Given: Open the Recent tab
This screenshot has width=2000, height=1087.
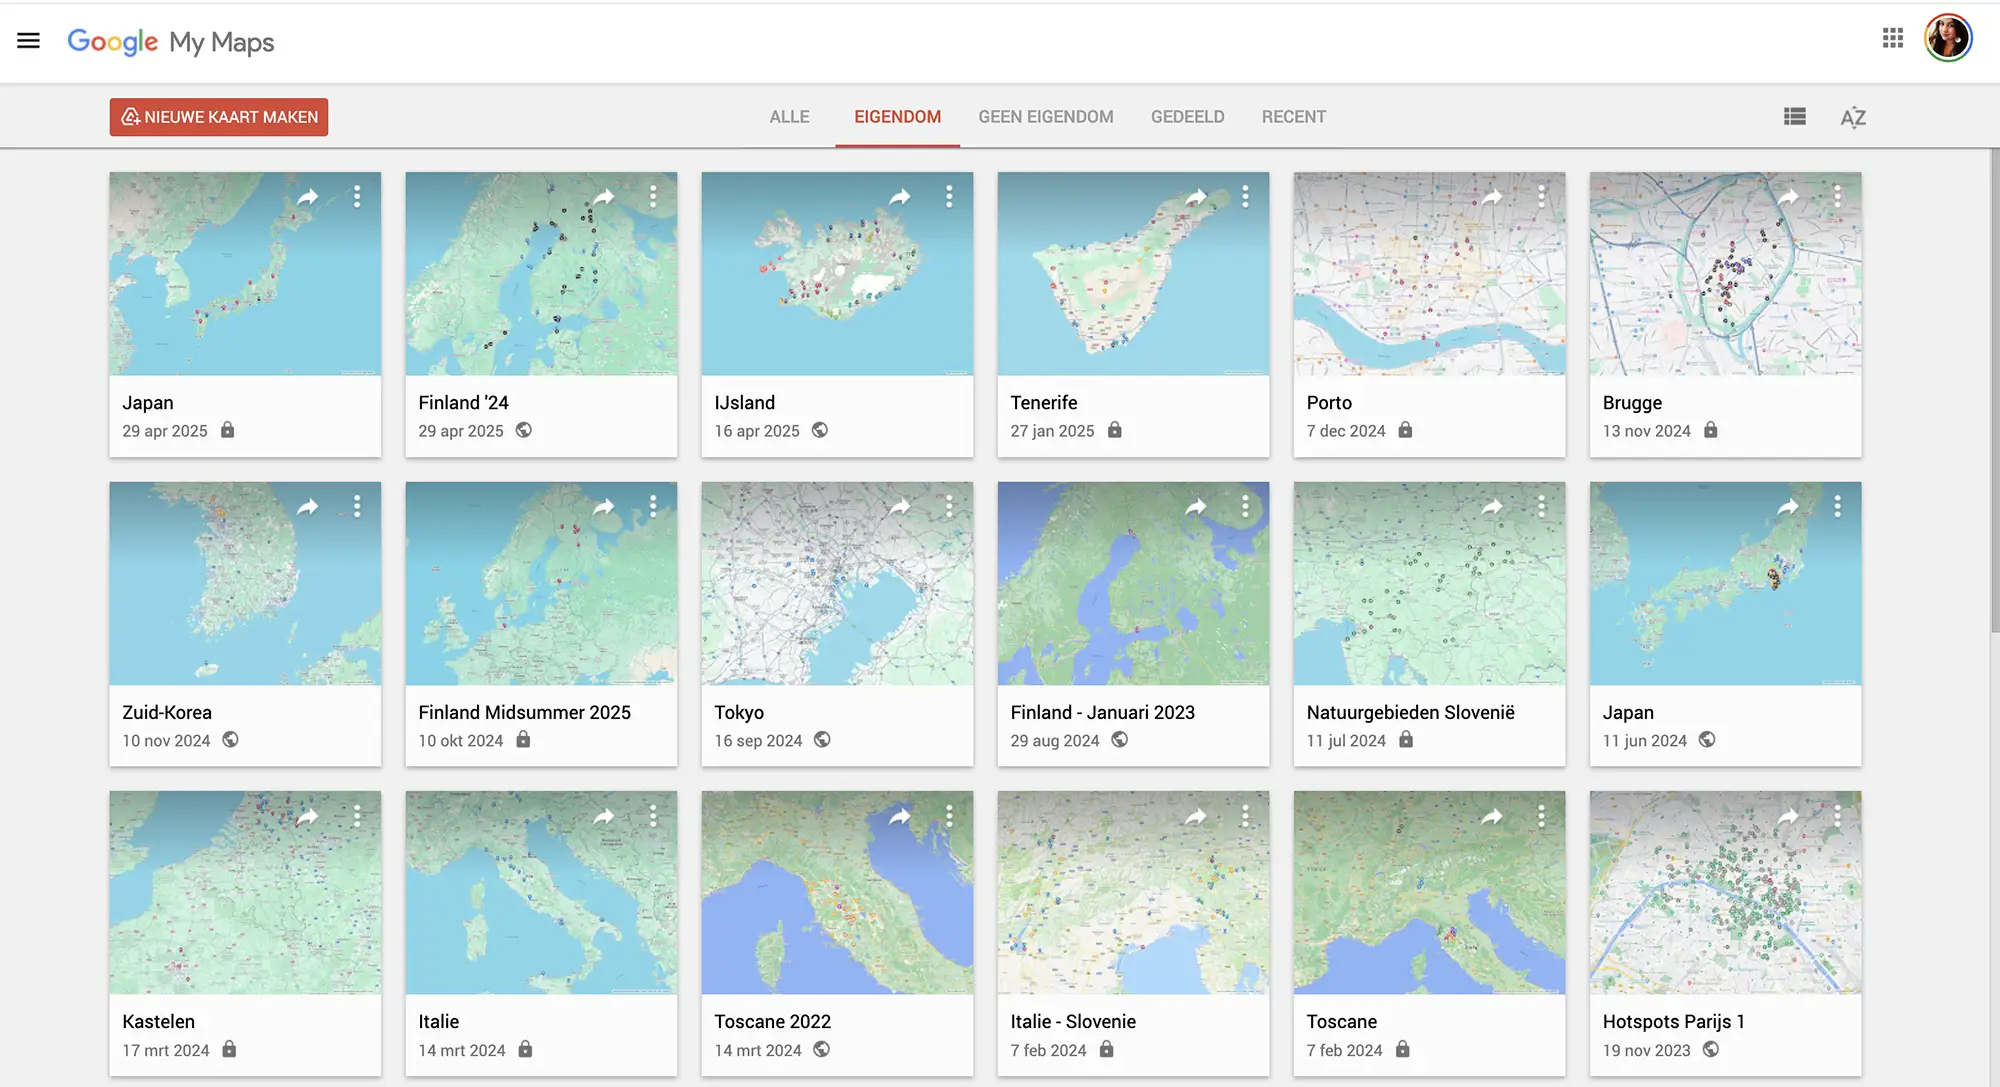Looking at the screenshot, I should point(1293,117).
